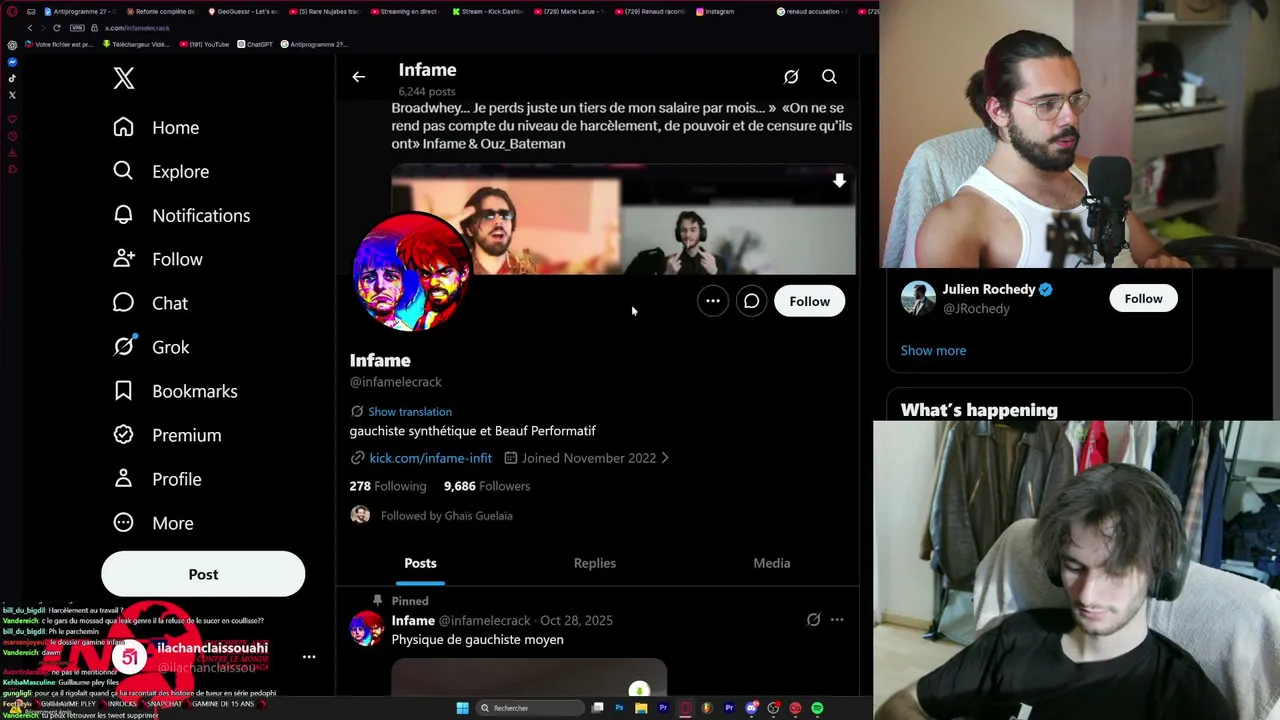Go to your Profile page
The image size is (1280, 720).
pos(157,479)
